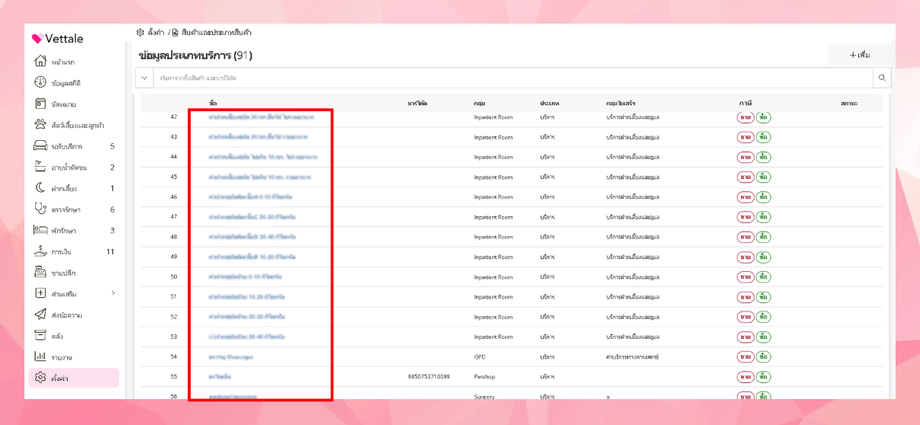Viewport: 920px width, 425px height.
Task: Click the count badge 11 beside การเงิน
Action: point(110,252)
